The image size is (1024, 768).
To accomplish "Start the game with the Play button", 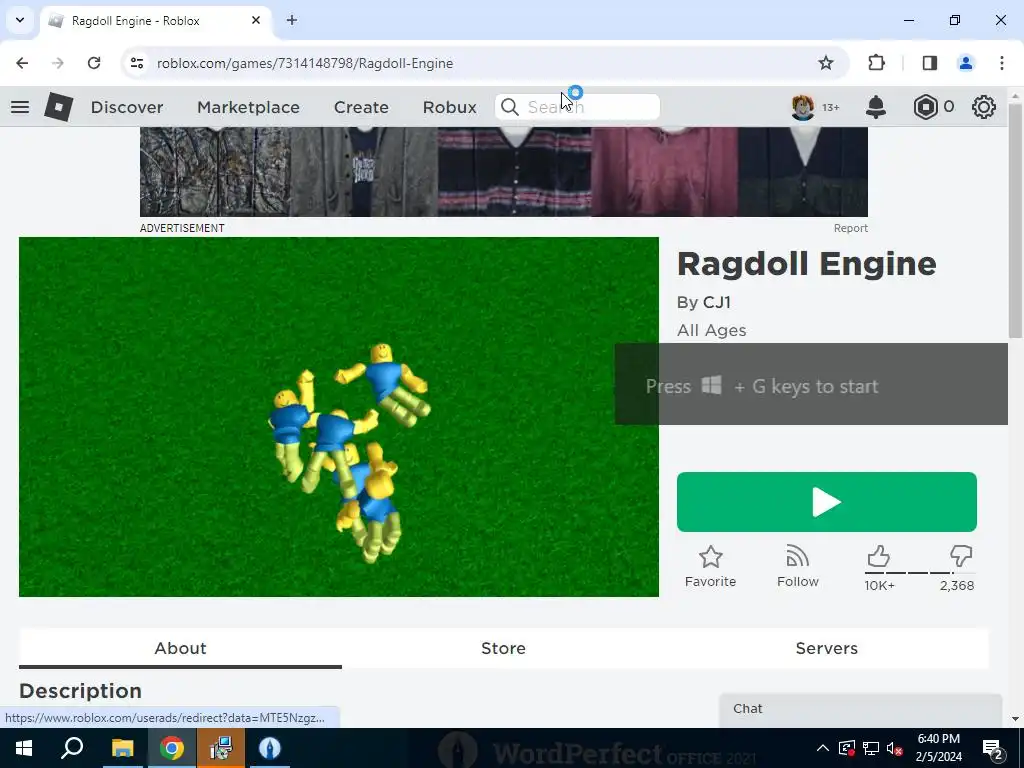I will coord(826,502).
